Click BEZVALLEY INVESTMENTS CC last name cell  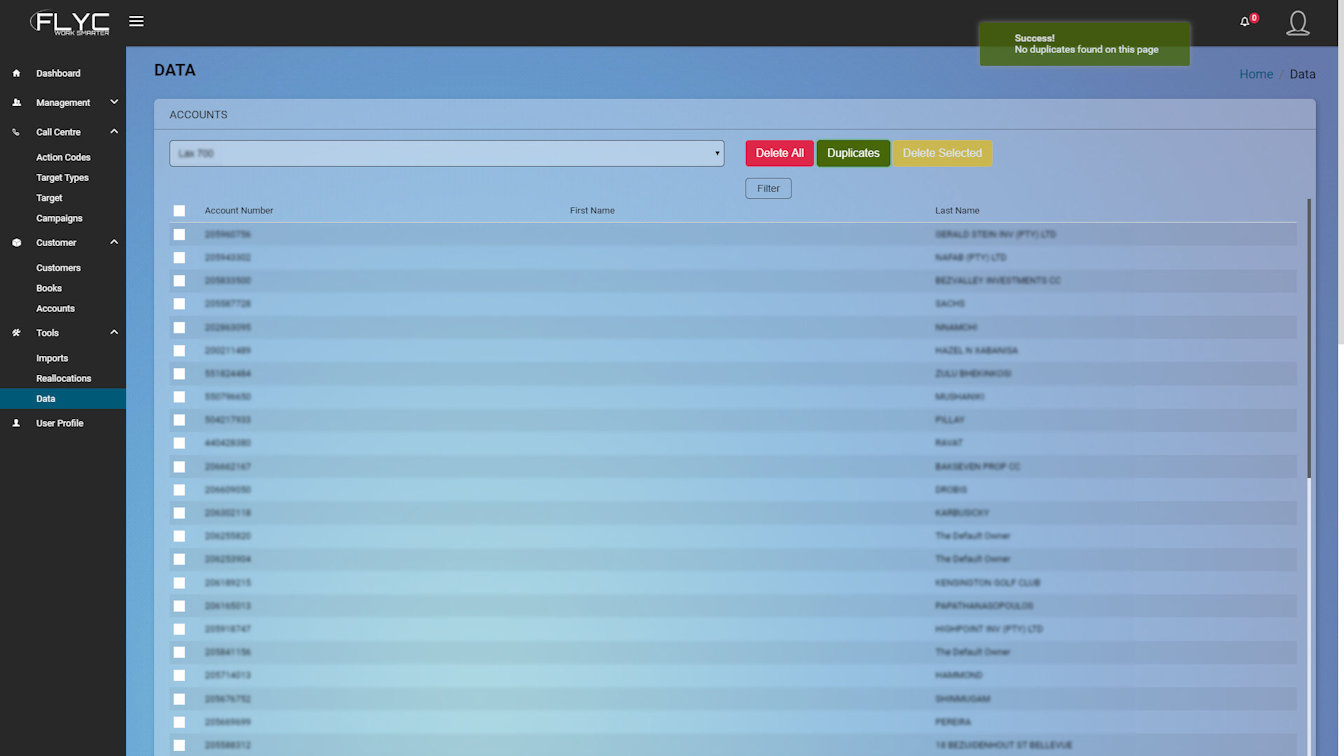point(998,281)
